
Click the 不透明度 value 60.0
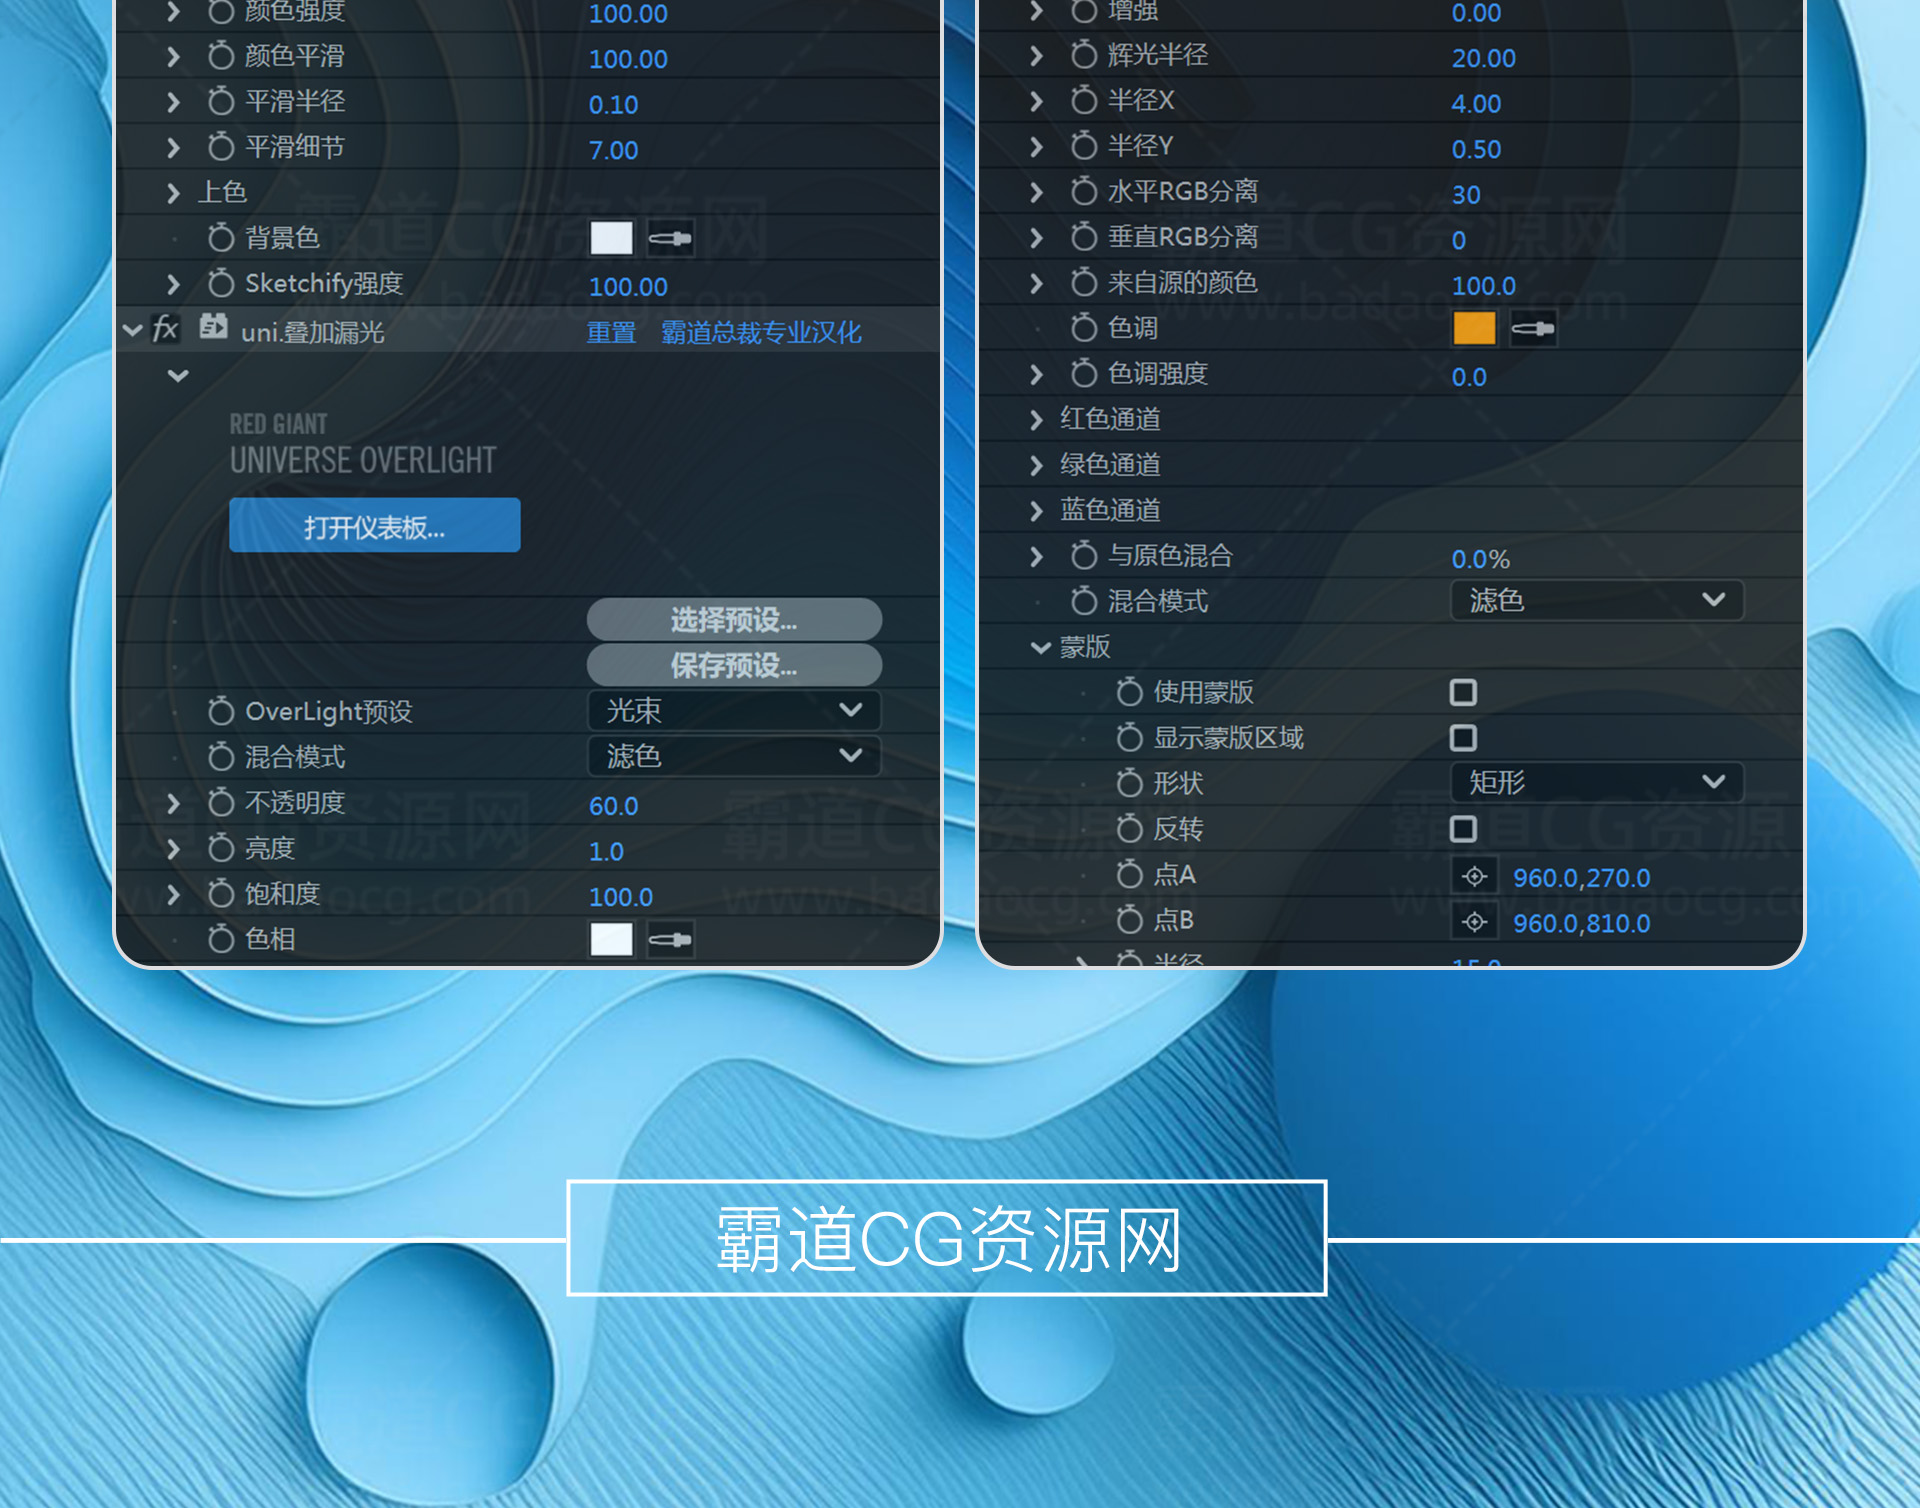(613, 806)
